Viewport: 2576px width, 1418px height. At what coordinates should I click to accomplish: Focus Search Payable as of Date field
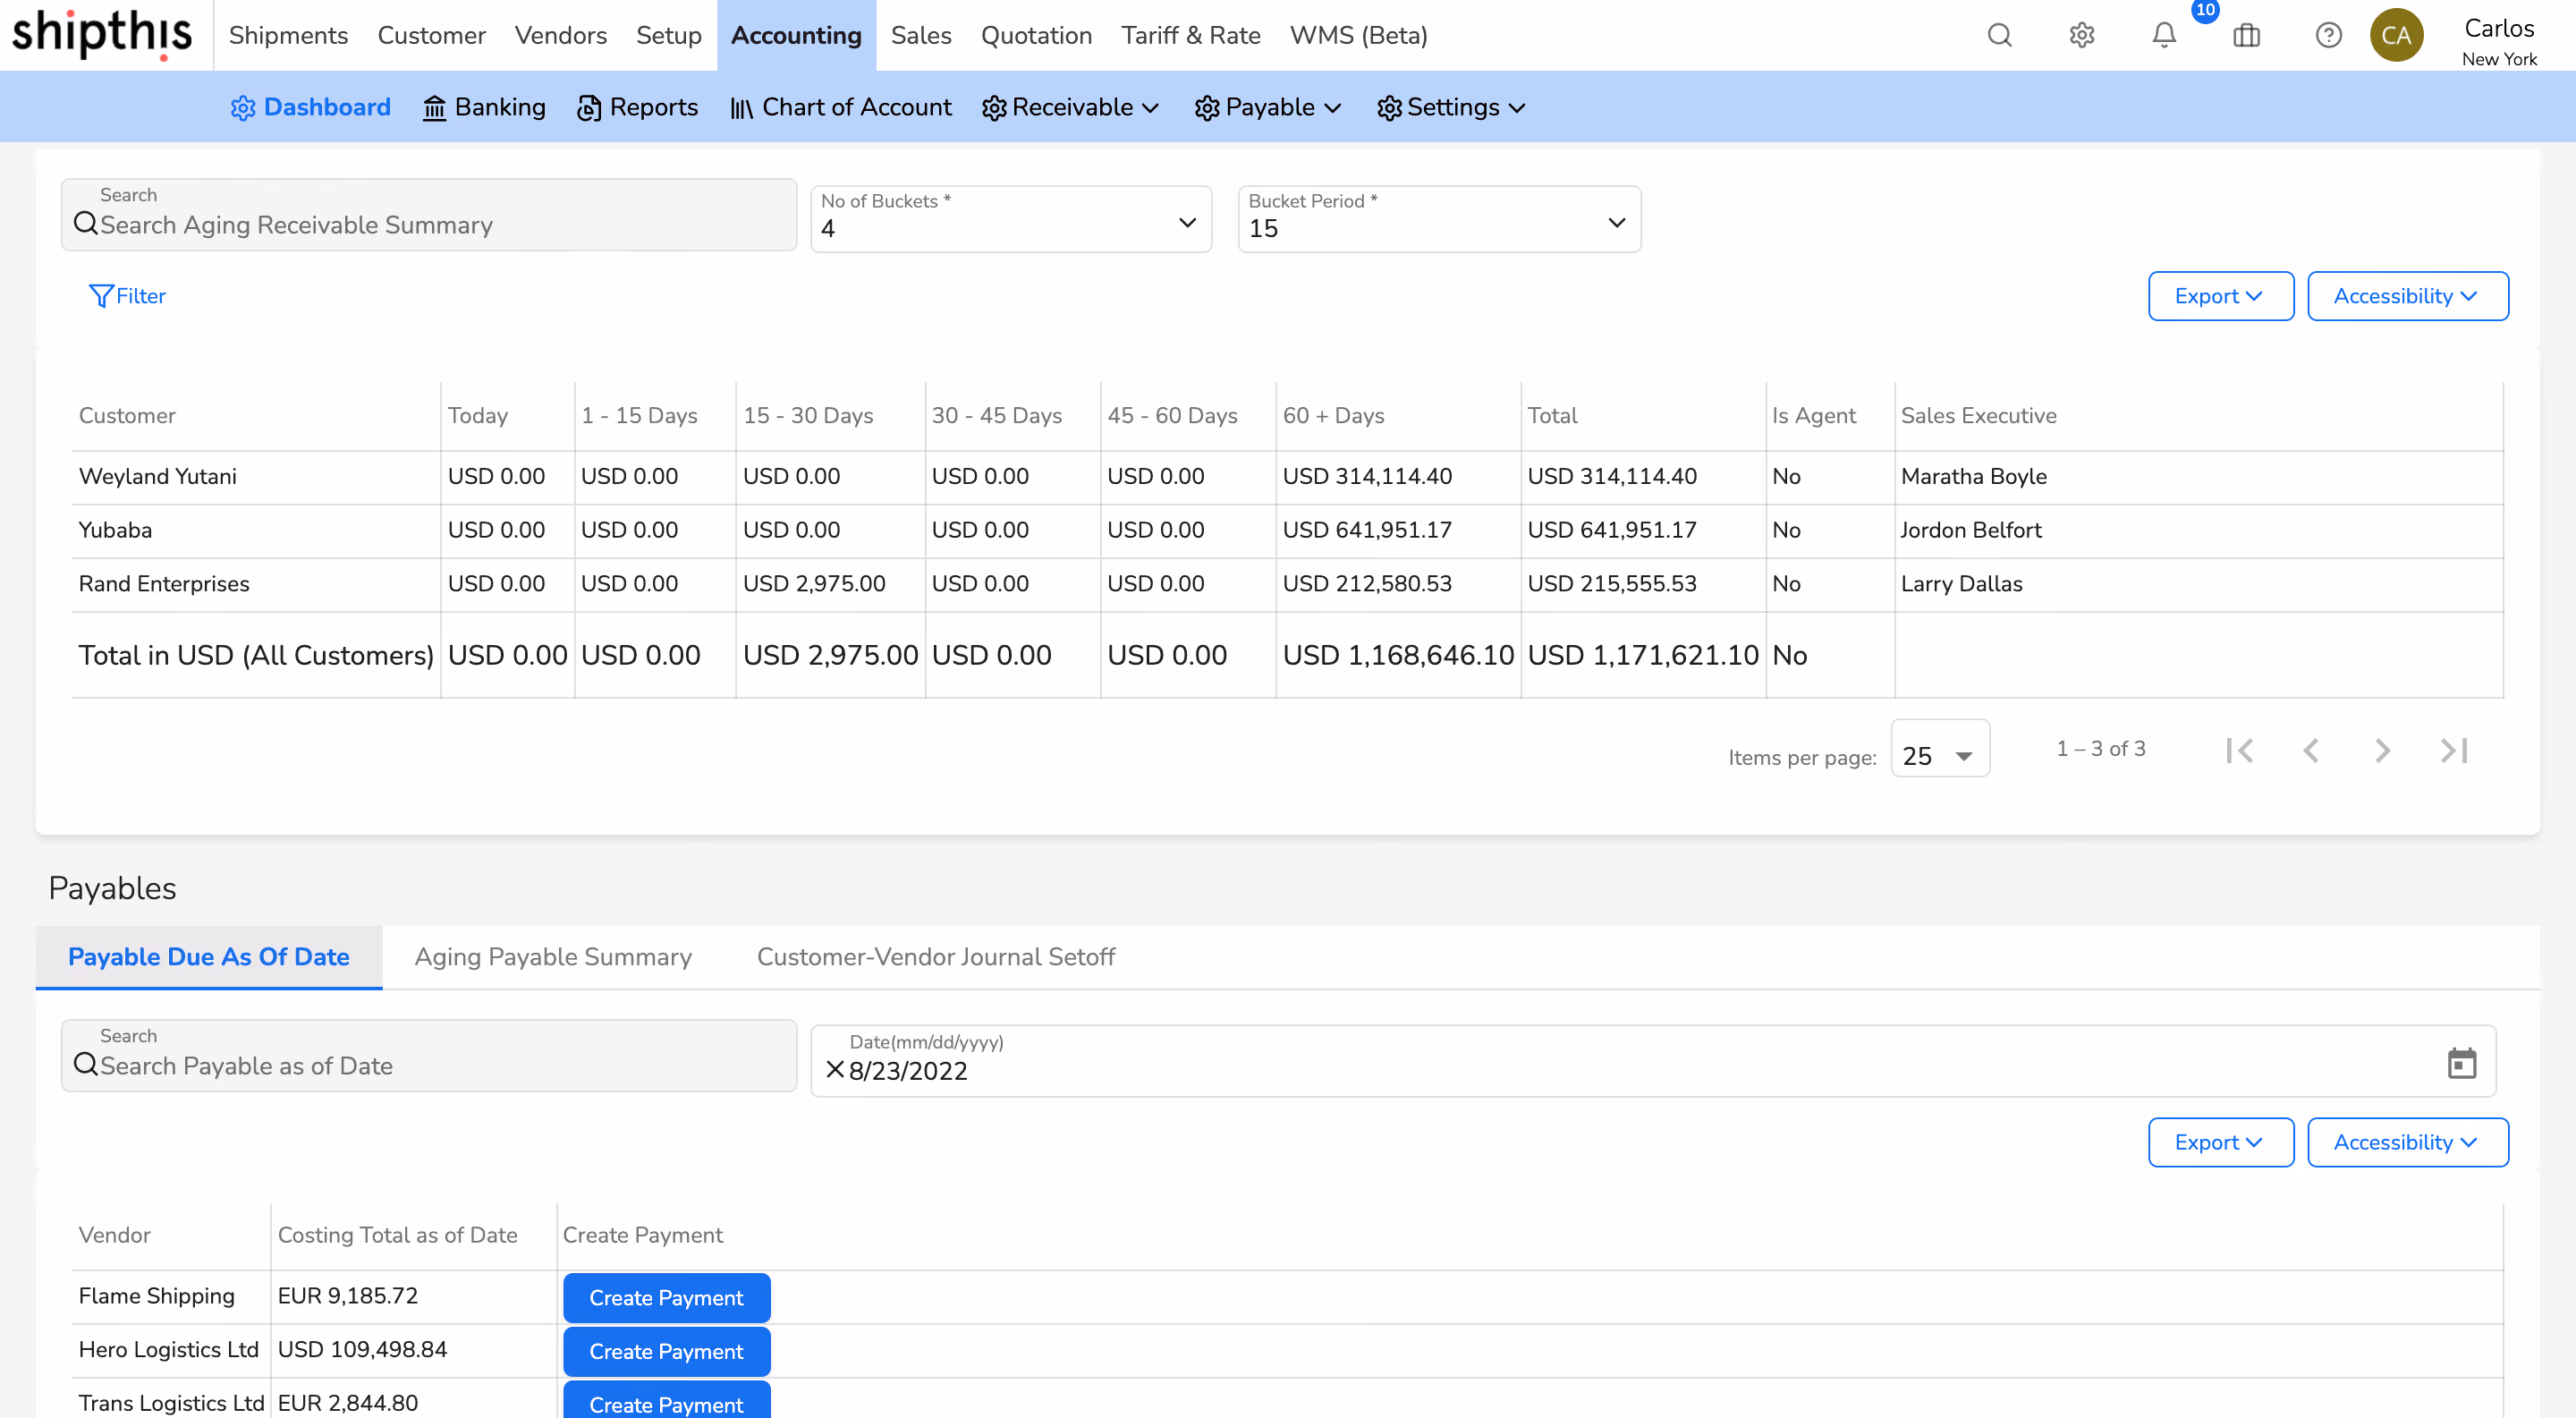tap(428, 1056)
